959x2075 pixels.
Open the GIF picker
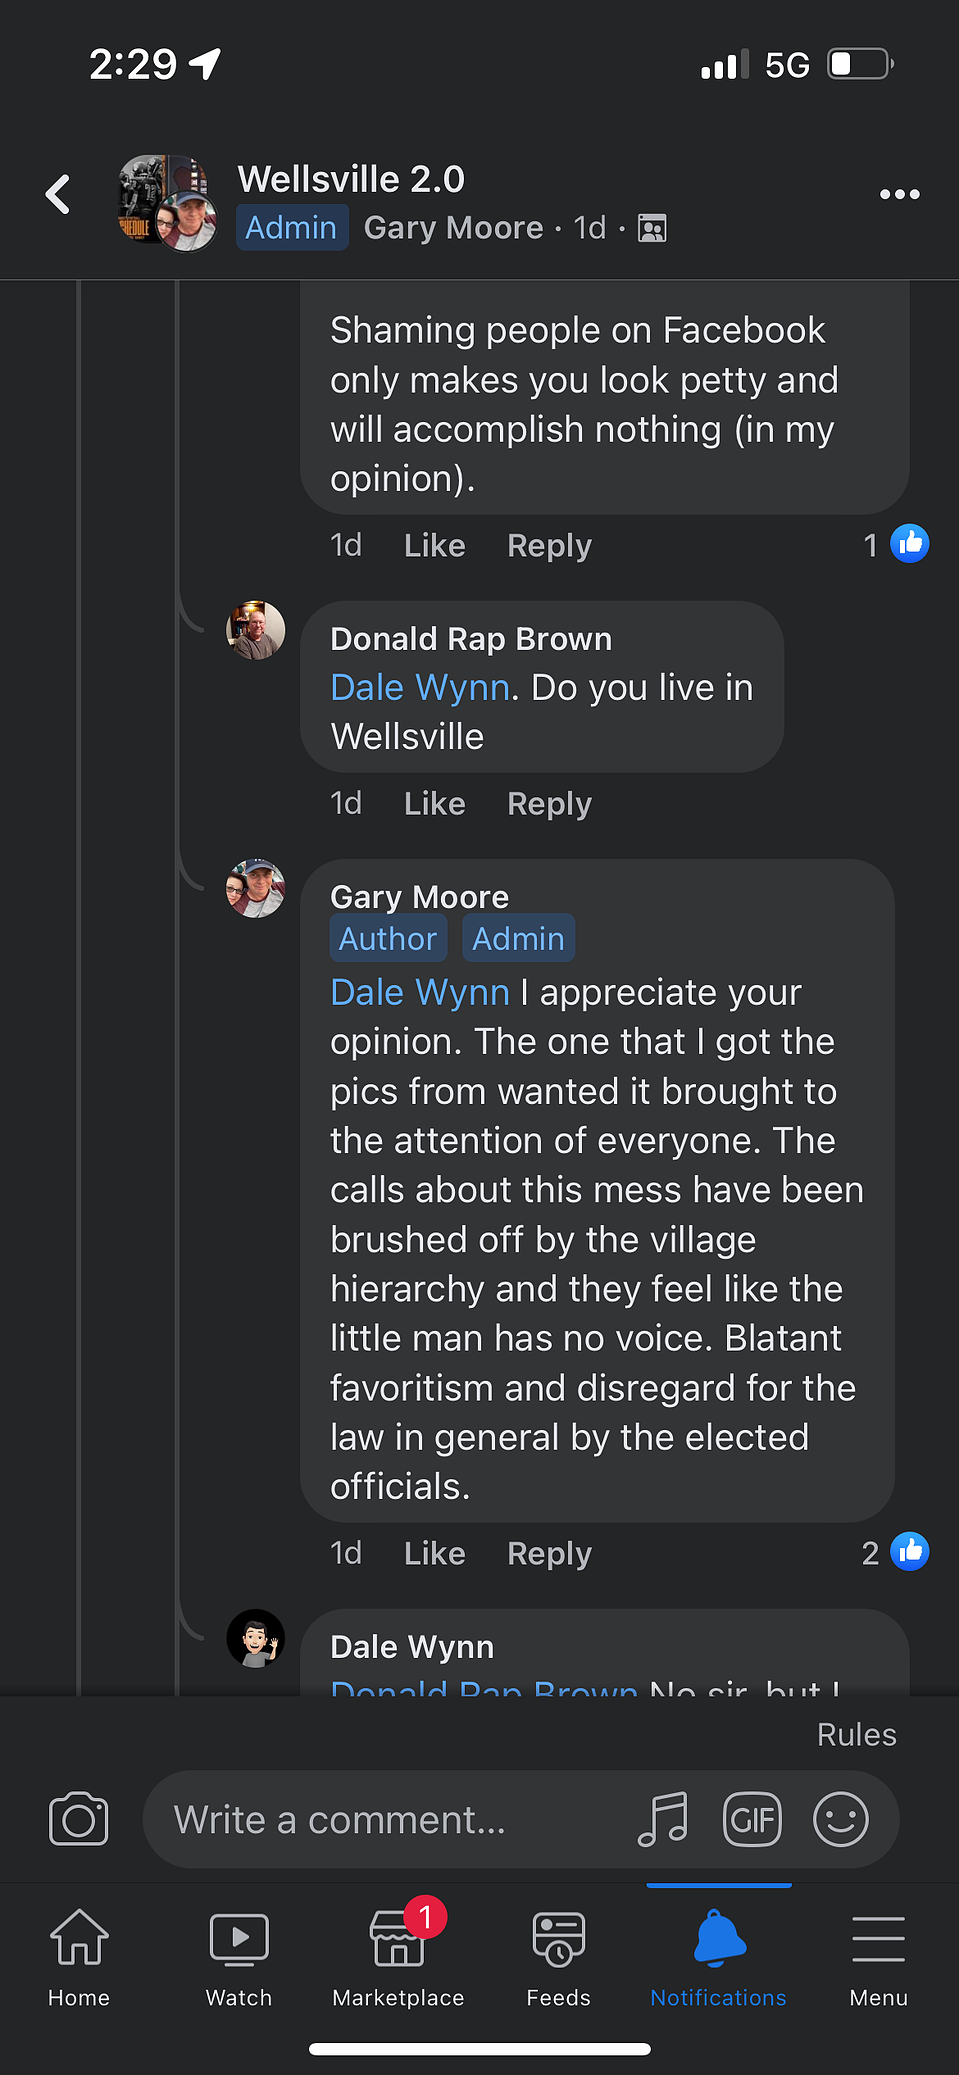tap(752, 1819)
